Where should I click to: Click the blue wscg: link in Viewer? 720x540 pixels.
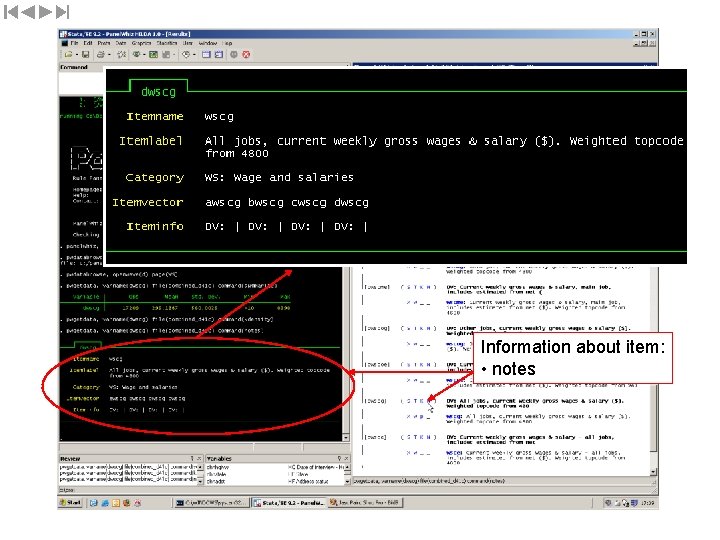[x=454, y=416]
